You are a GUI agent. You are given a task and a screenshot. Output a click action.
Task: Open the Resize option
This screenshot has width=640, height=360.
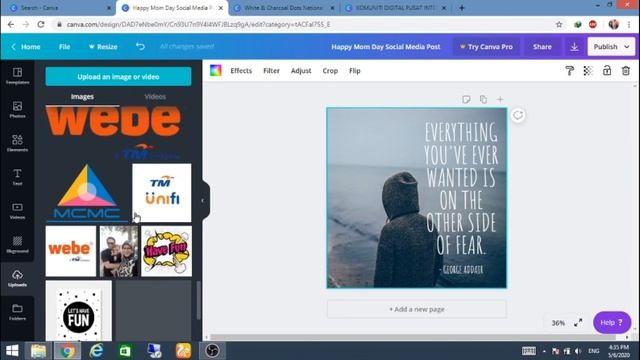click(103, 47)
